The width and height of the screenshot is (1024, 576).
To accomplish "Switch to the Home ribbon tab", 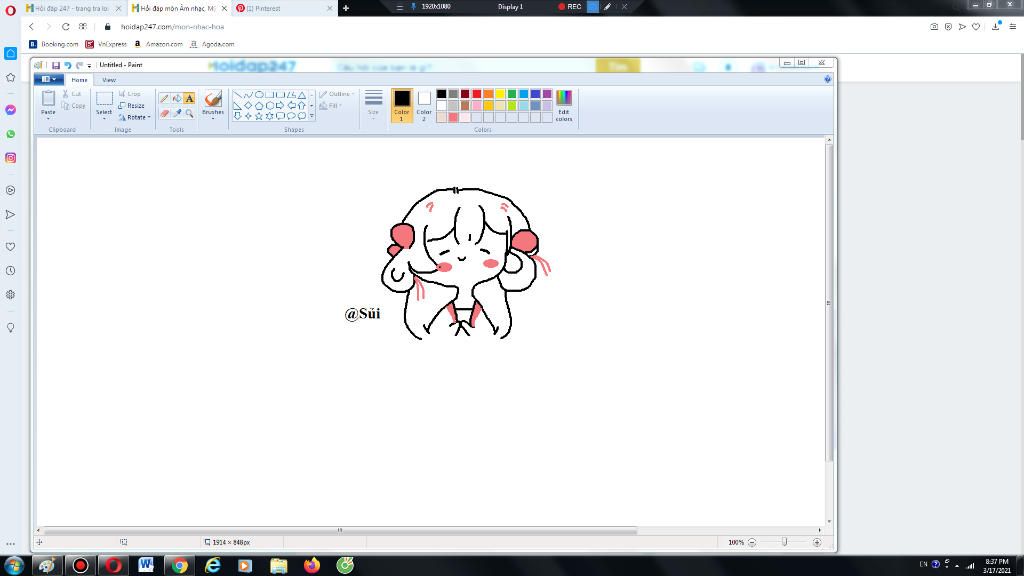I will [x=79, y=80].
